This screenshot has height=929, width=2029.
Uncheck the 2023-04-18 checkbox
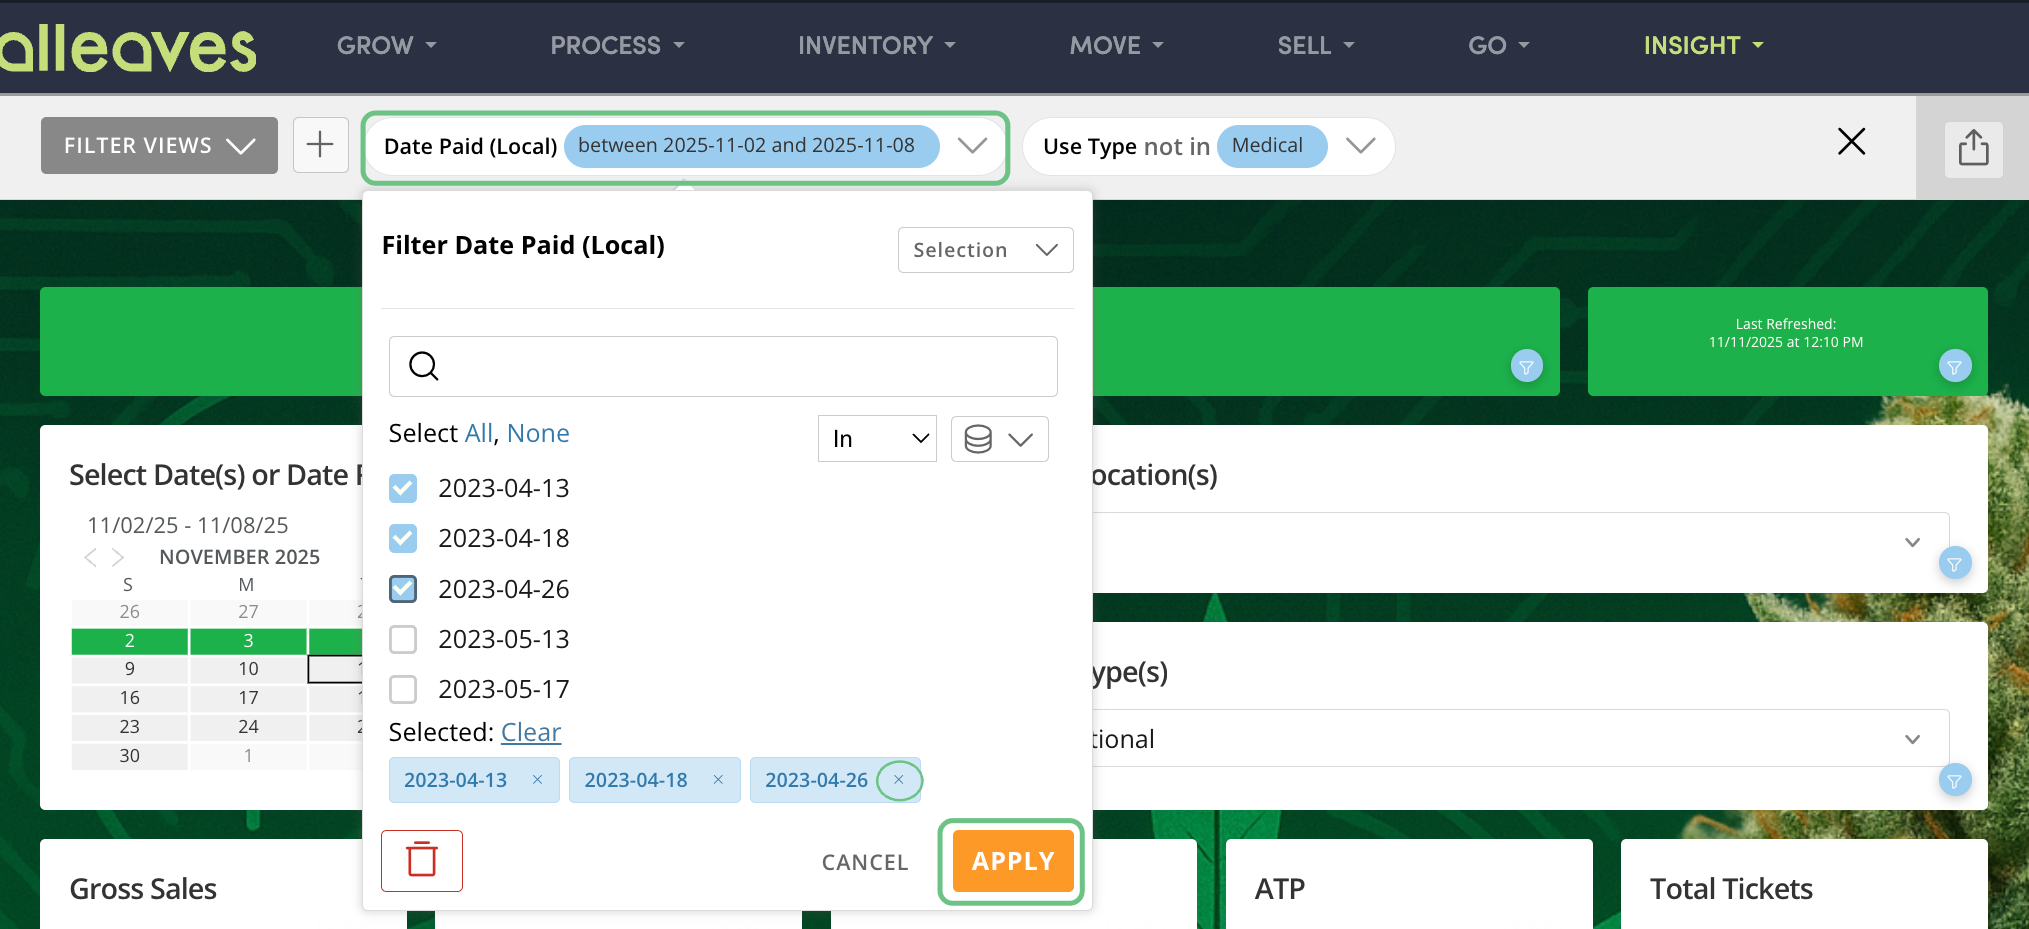403,538
